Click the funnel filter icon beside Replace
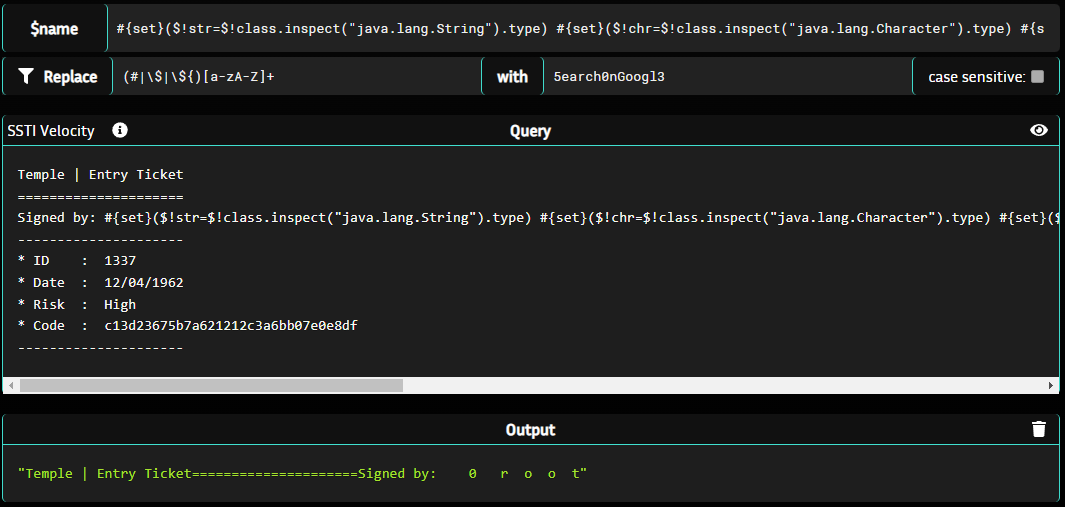The width and height of the screenshot is (1065, 507). (26, 76)
